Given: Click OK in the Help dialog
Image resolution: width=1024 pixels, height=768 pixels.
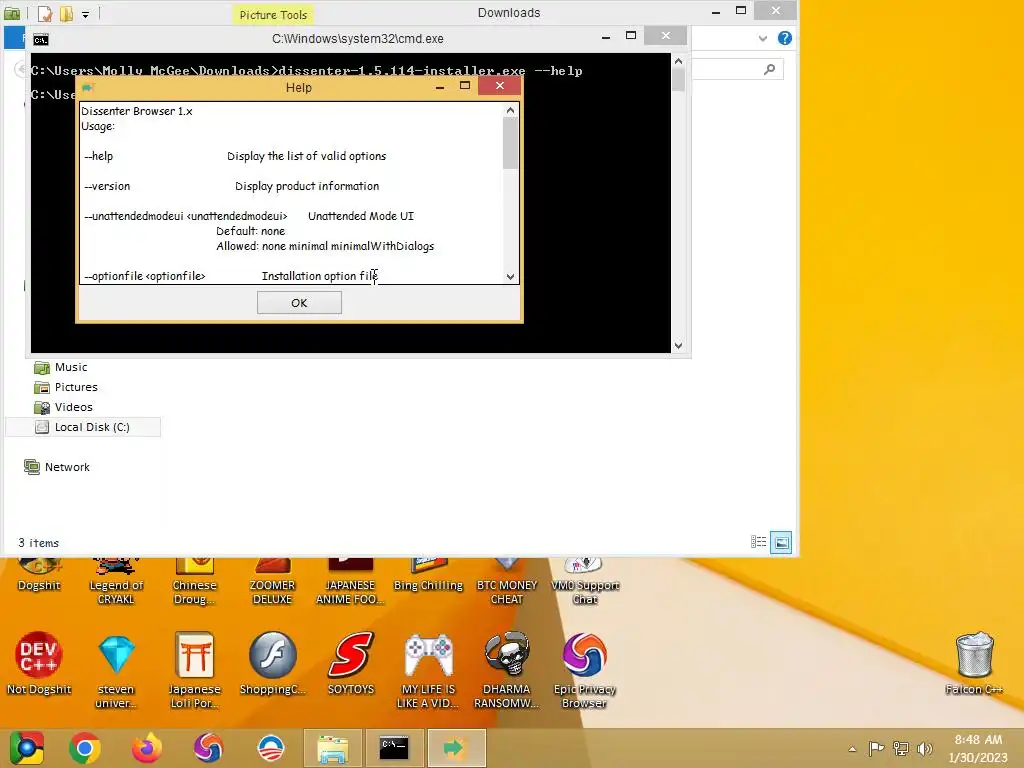Looking at the screenshot, I should 299,302.
